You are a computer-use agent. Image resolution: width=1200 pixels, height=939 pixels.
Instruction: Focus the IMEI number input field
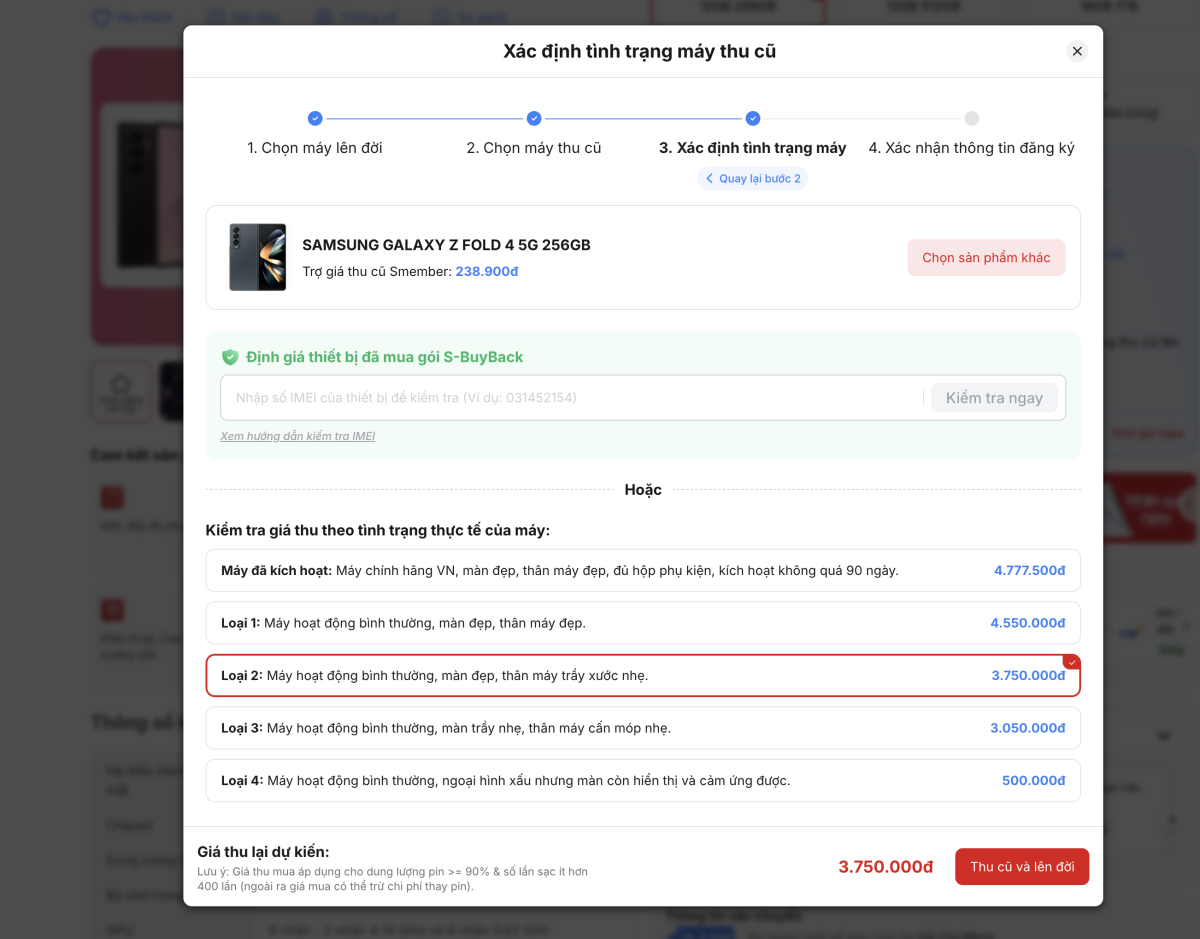click(572, 398)
